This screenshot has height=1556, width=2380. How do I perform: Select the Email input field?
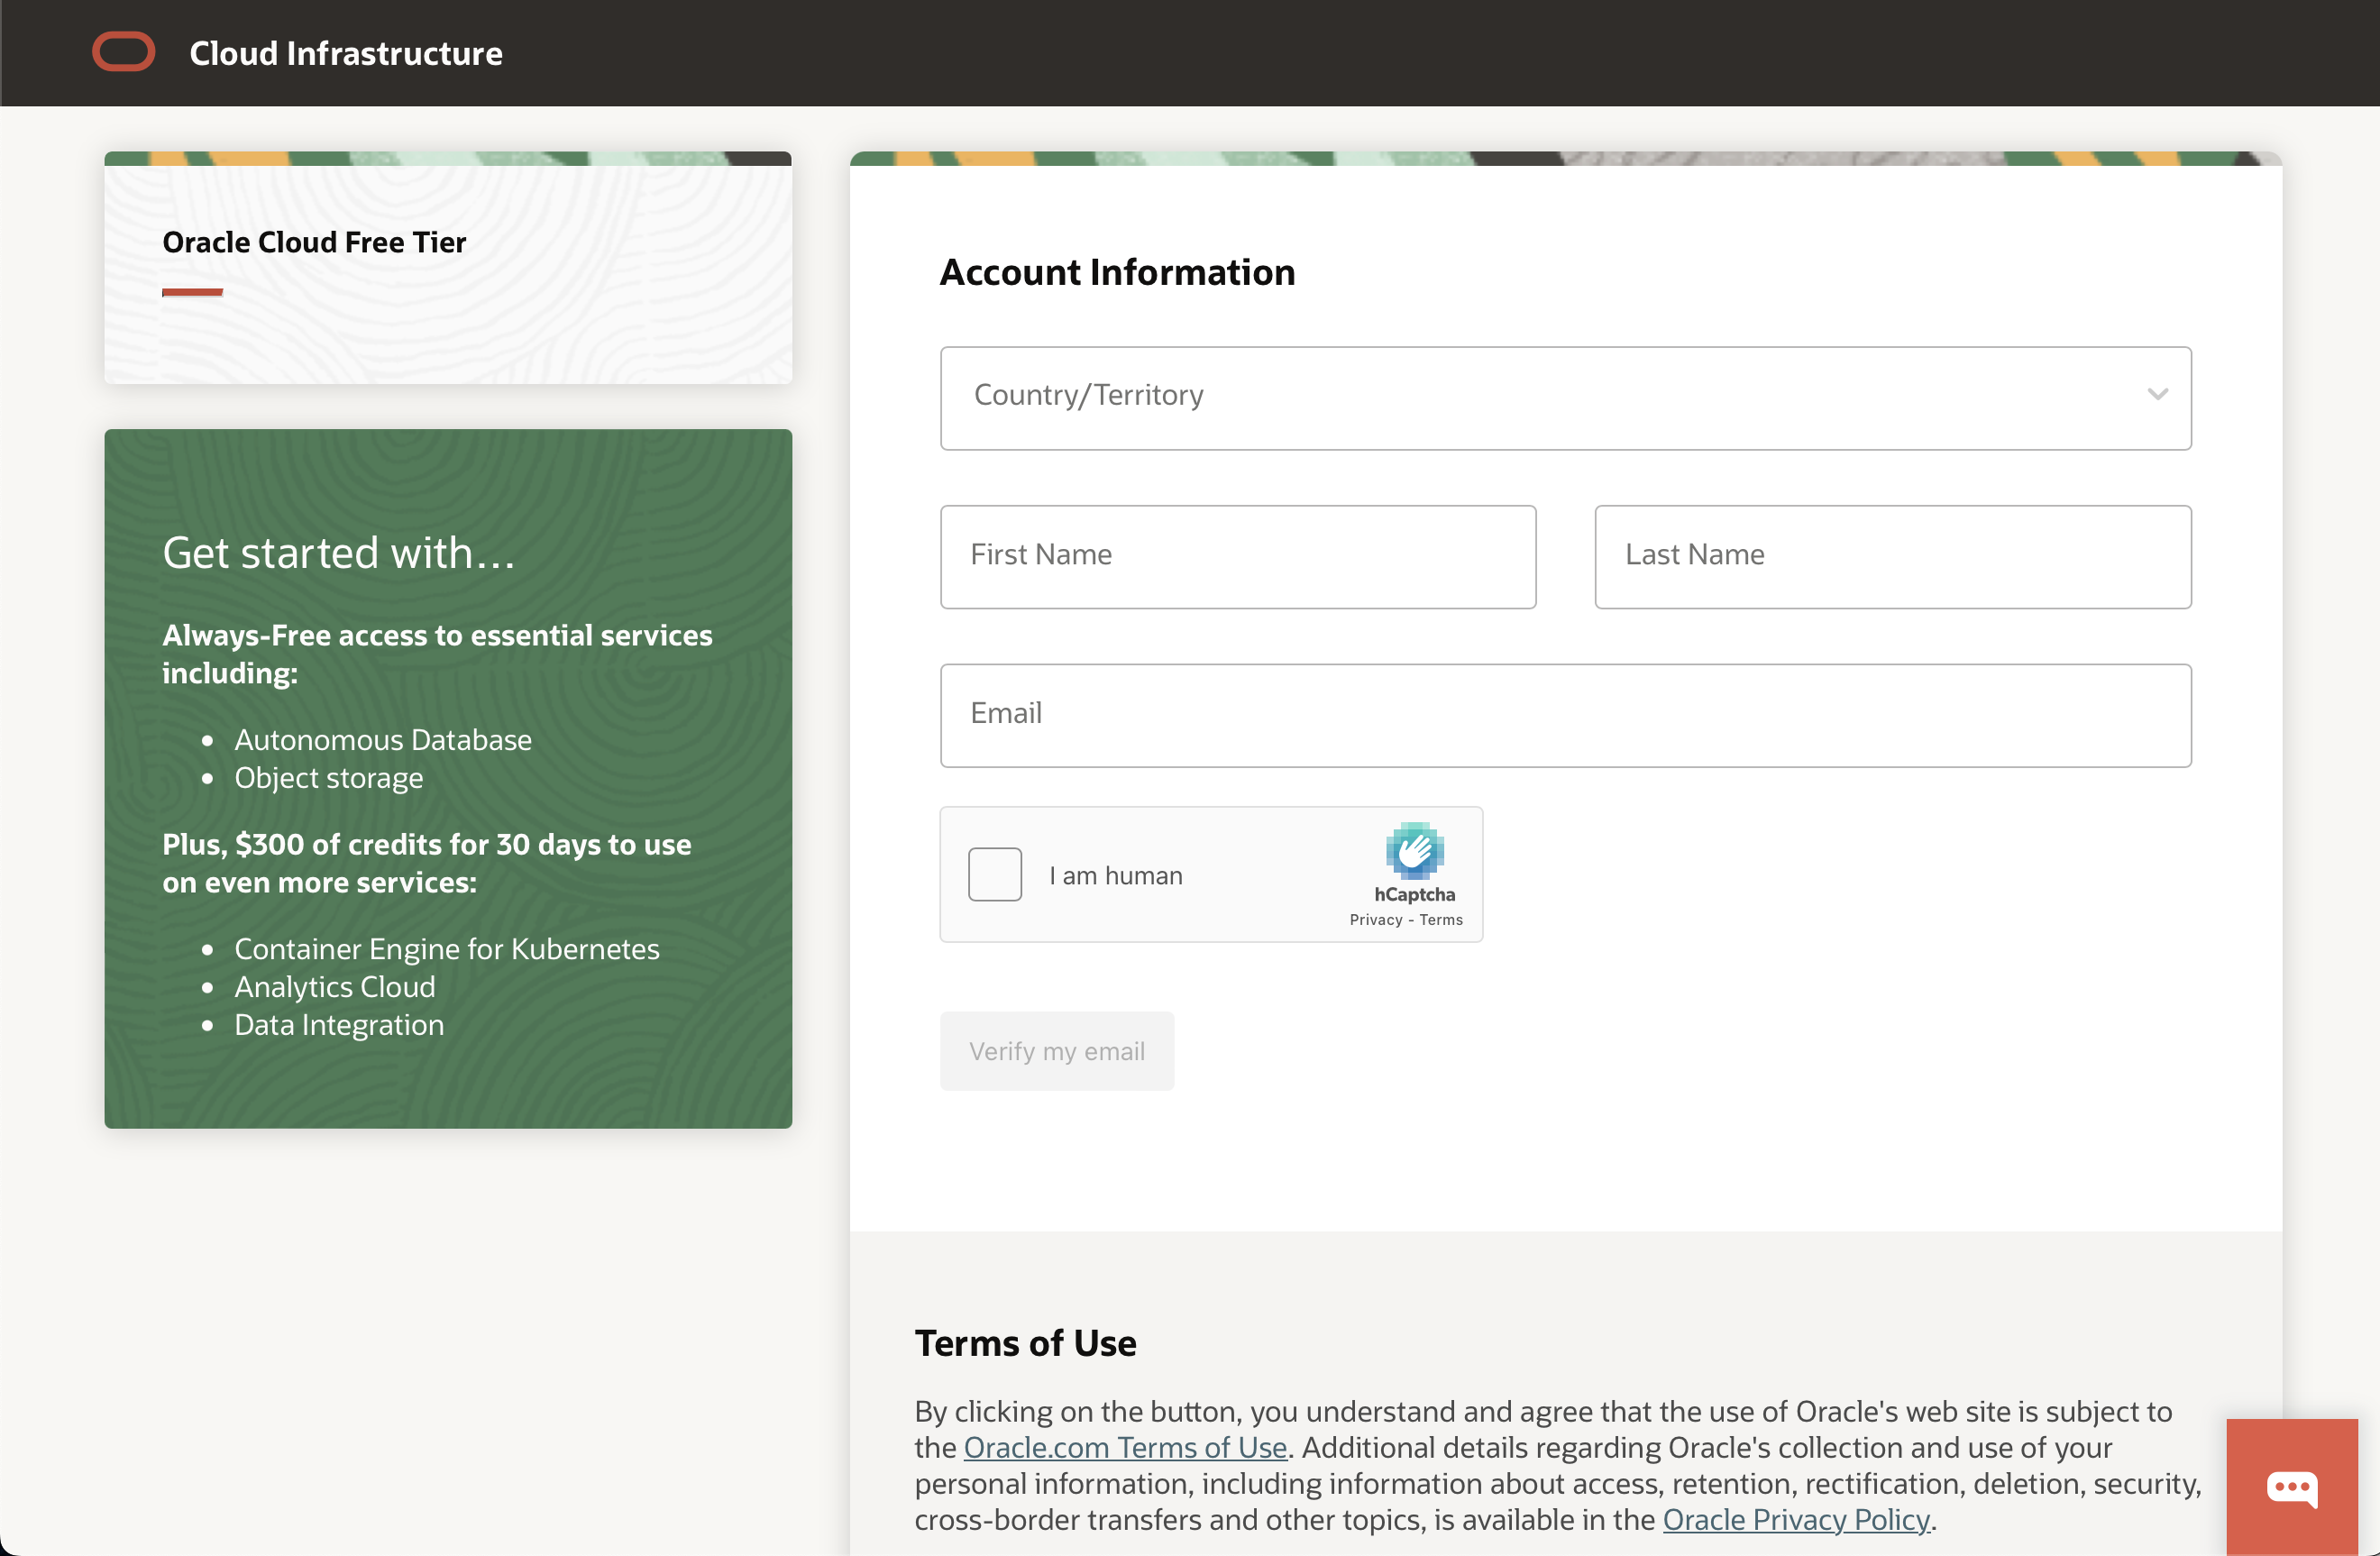[x=1565, y=715]
